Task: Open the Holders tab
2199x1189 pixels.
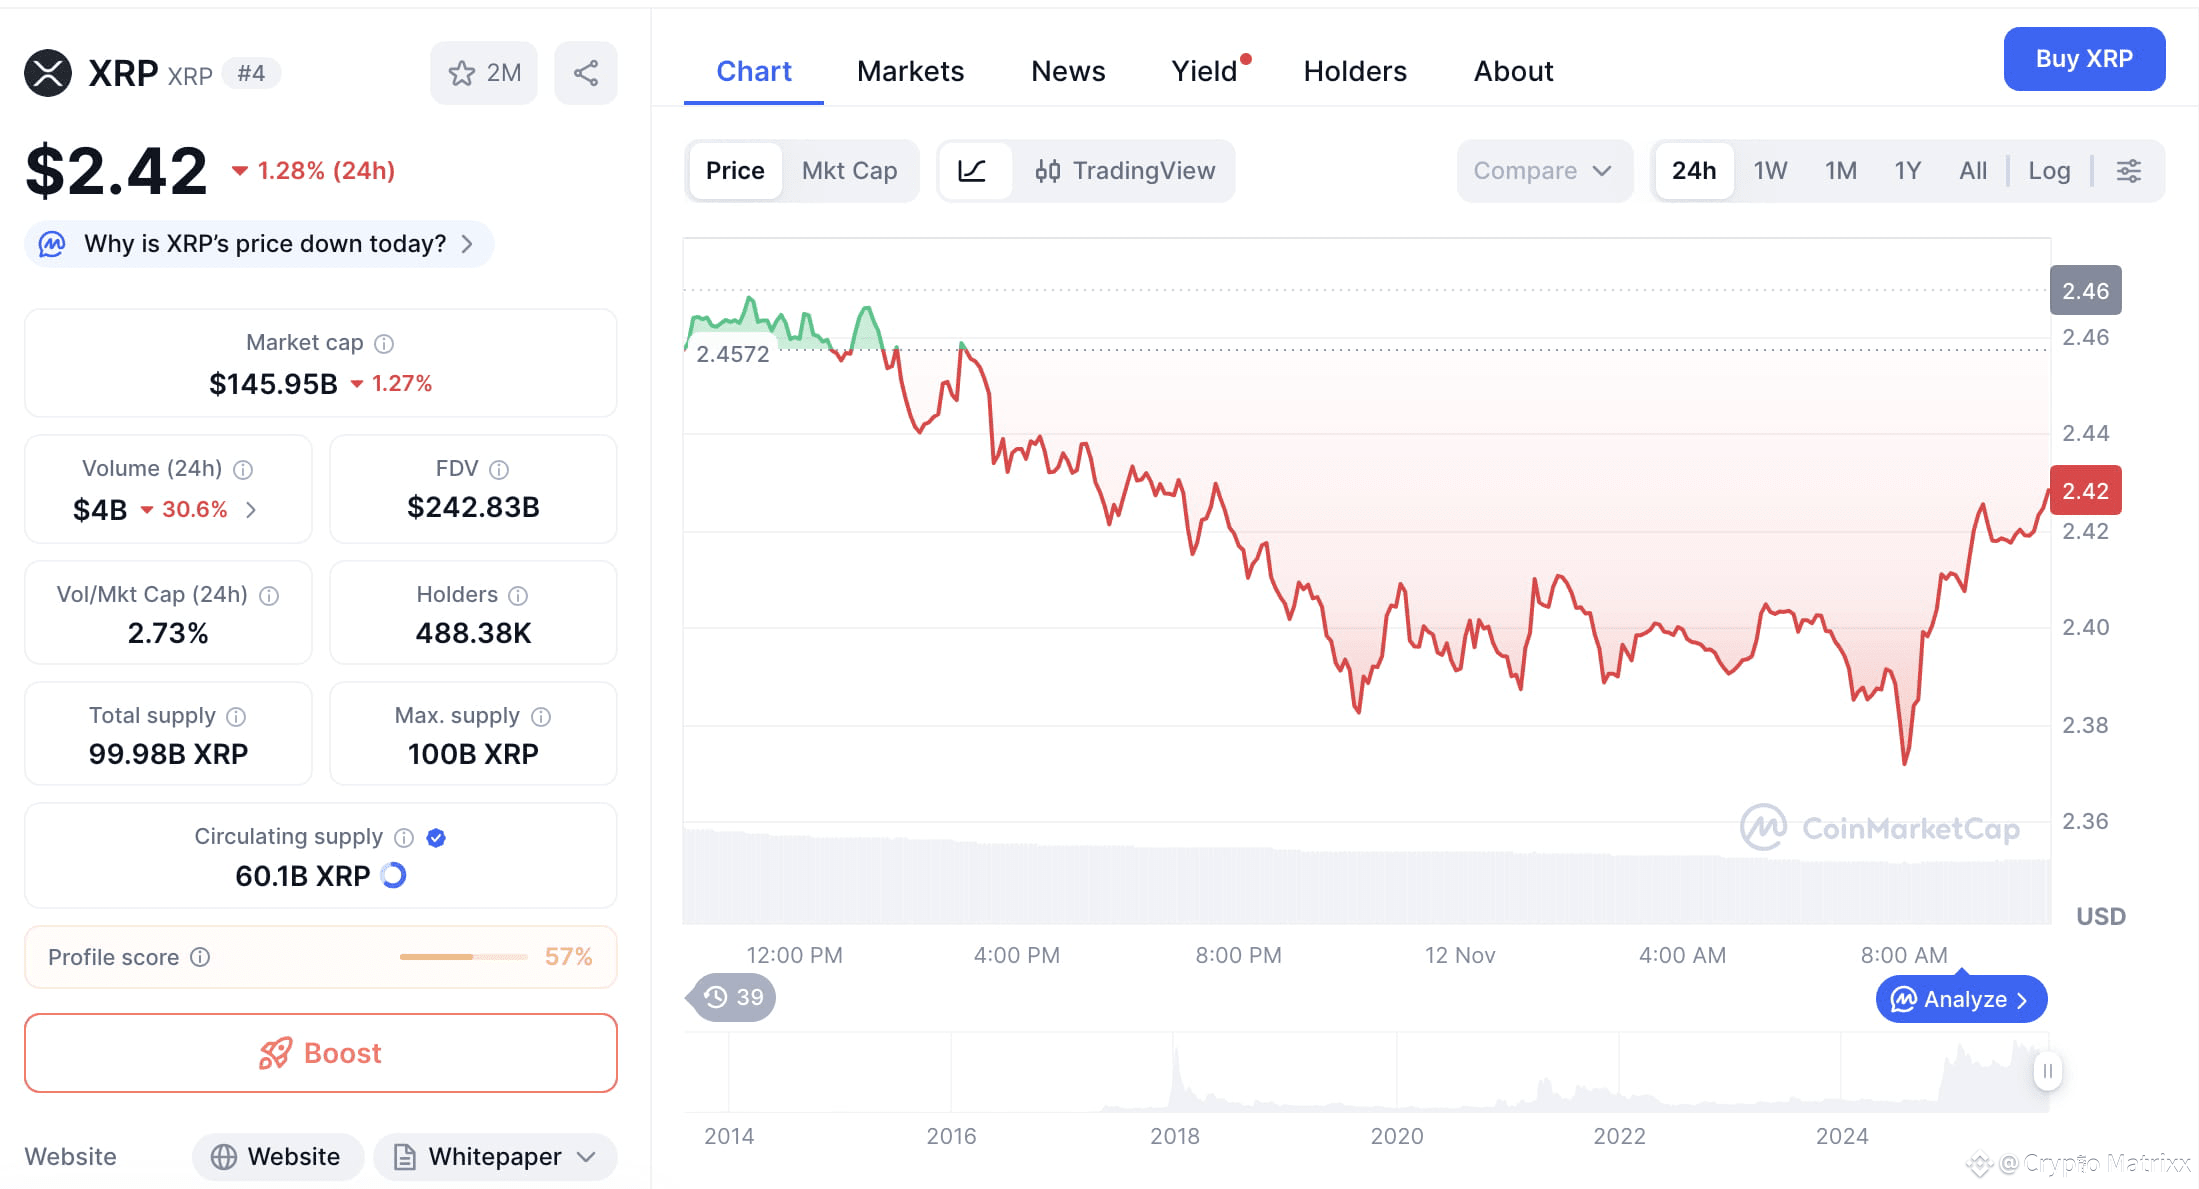Action: point(1354,70)
